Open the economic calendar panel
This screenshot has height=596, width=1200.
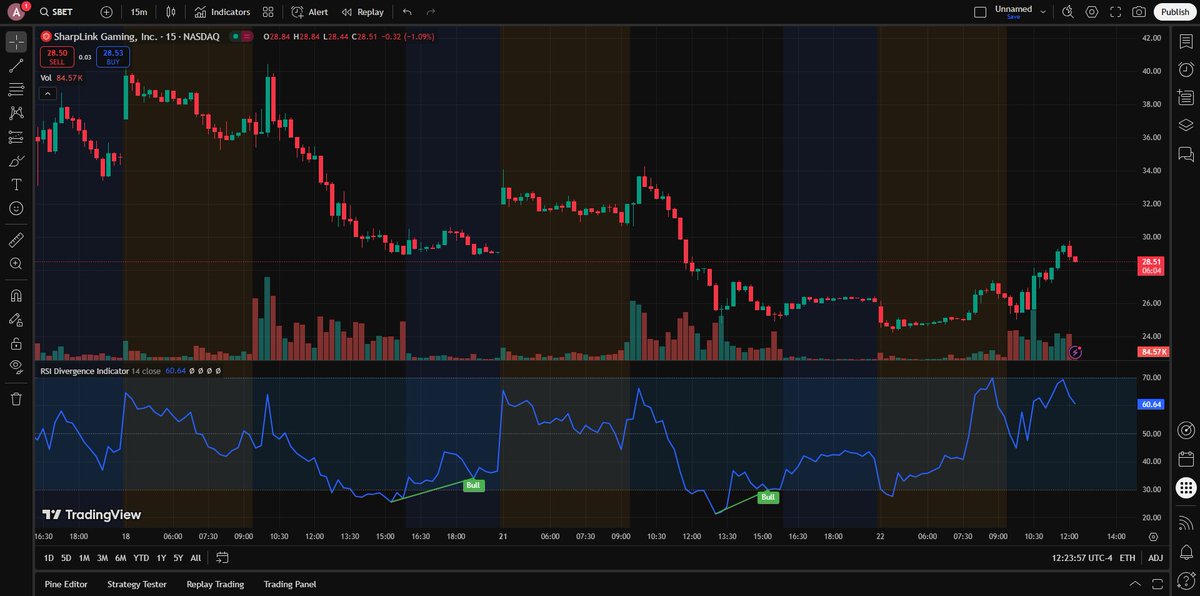pyautogui.click(x=1186, y=460)
